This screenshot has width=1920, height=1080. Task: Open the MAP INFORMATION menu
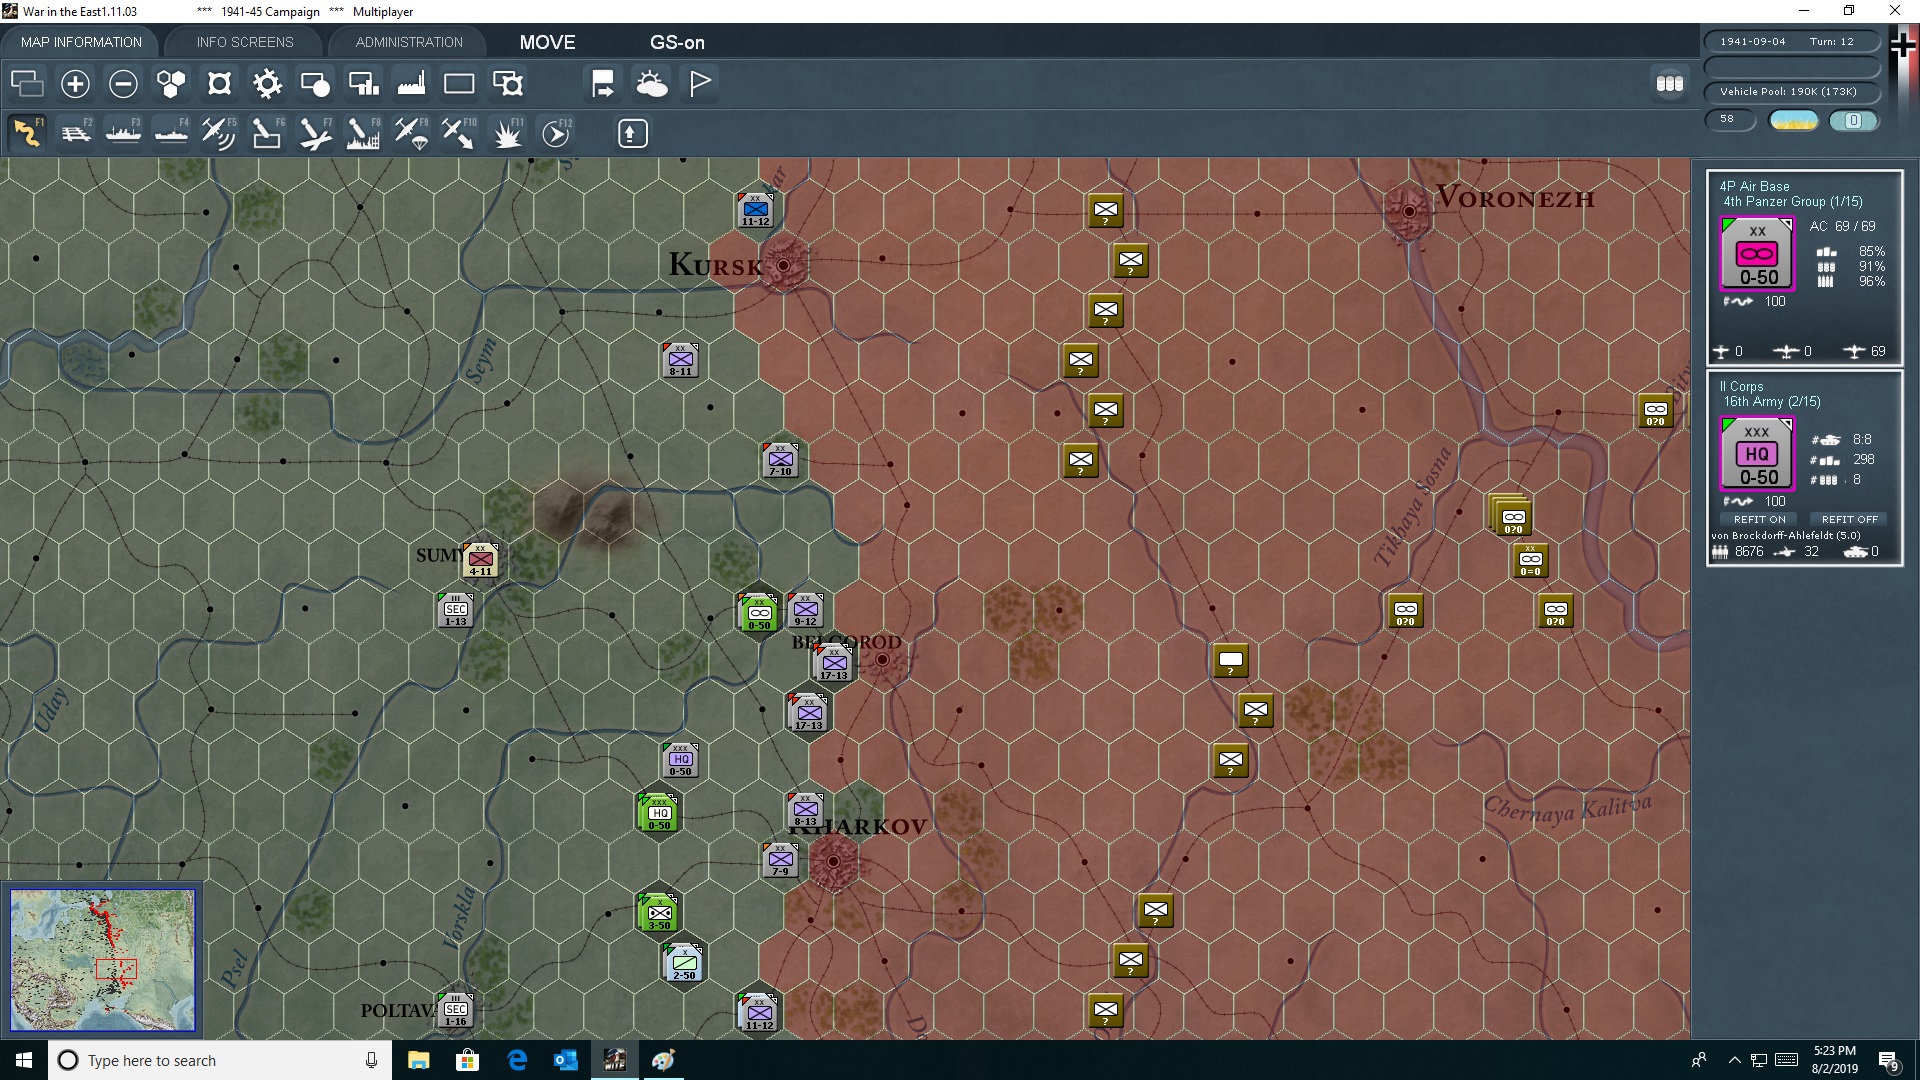80,41
